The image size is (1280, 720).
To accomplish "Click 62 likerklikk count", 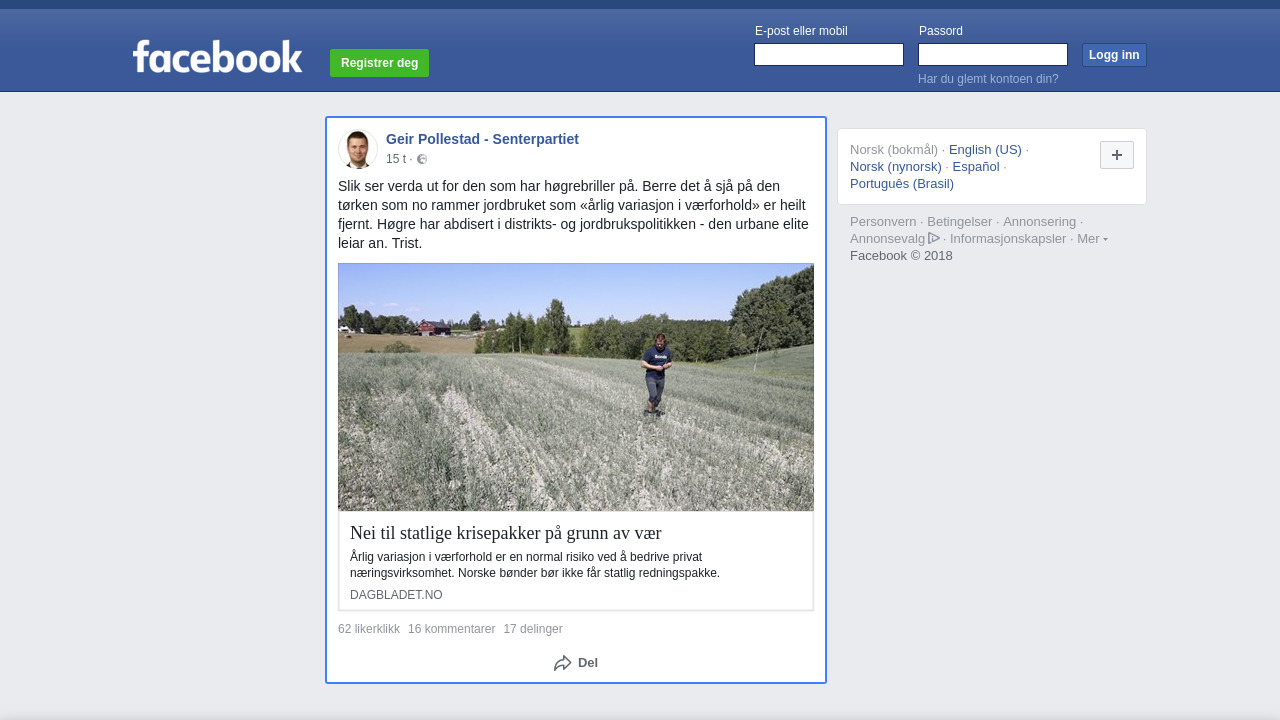I will click(x=369, y=629).
